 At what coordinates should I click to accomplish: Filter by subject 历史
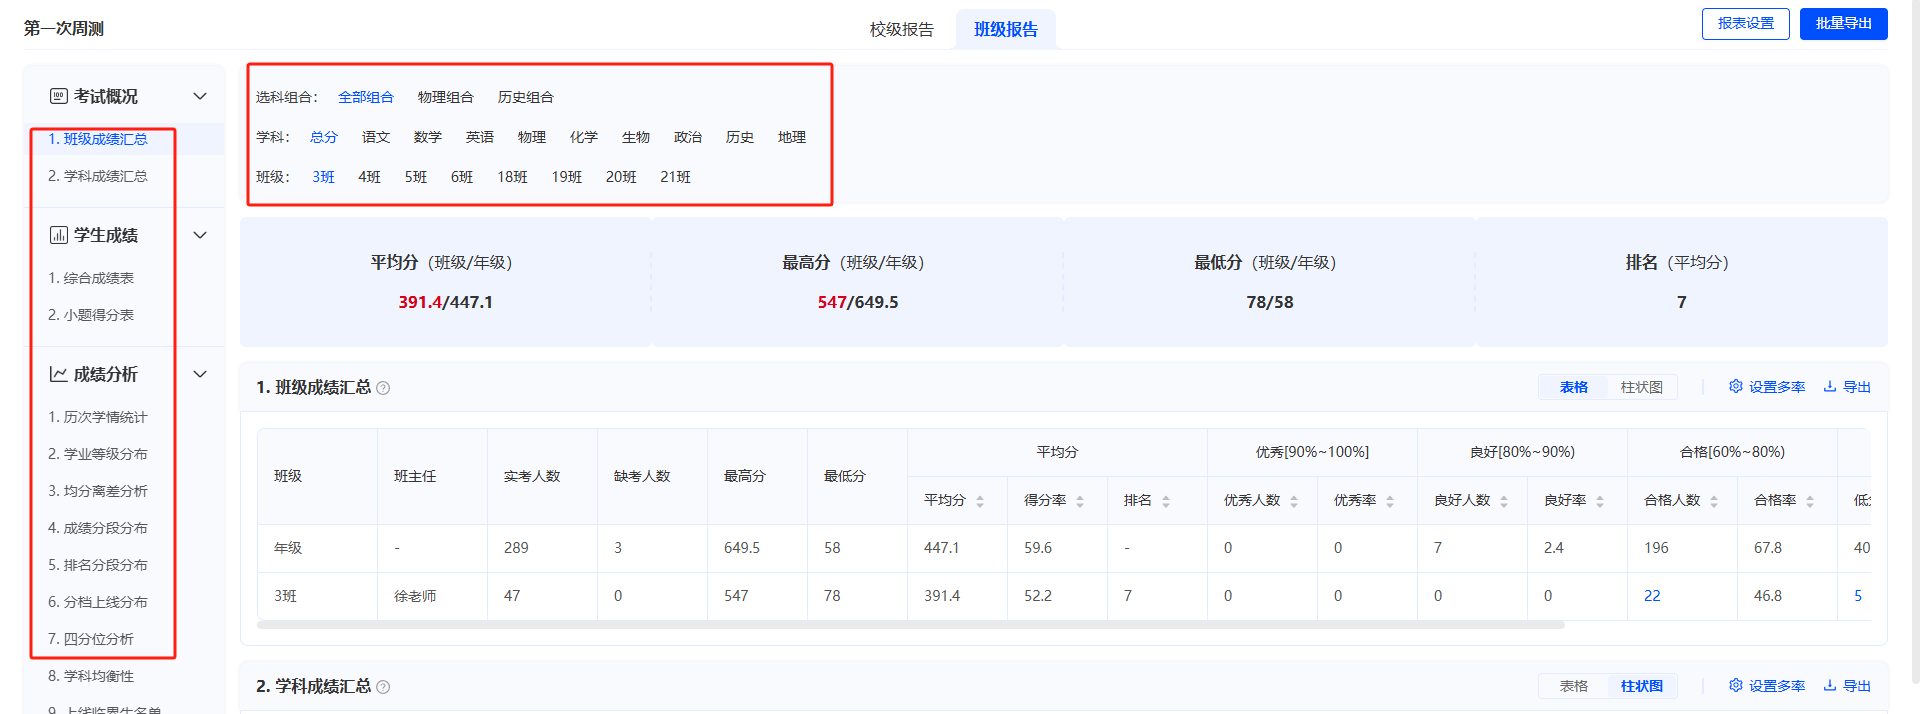740,137
